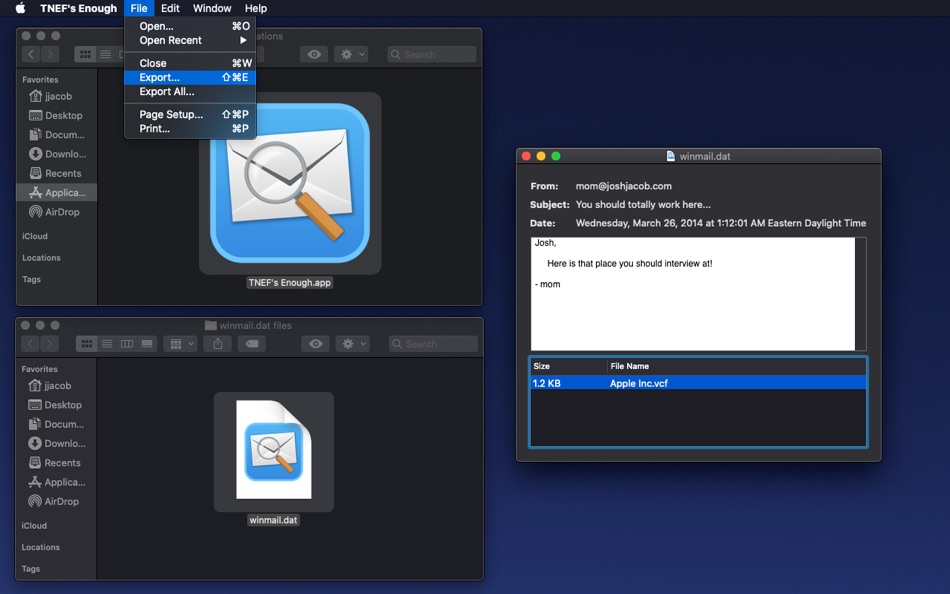Image resolution: width=950 pixels, height=594 pixels.
Task: Choose Export... from the File menu
Action: [x=190, y=77]
